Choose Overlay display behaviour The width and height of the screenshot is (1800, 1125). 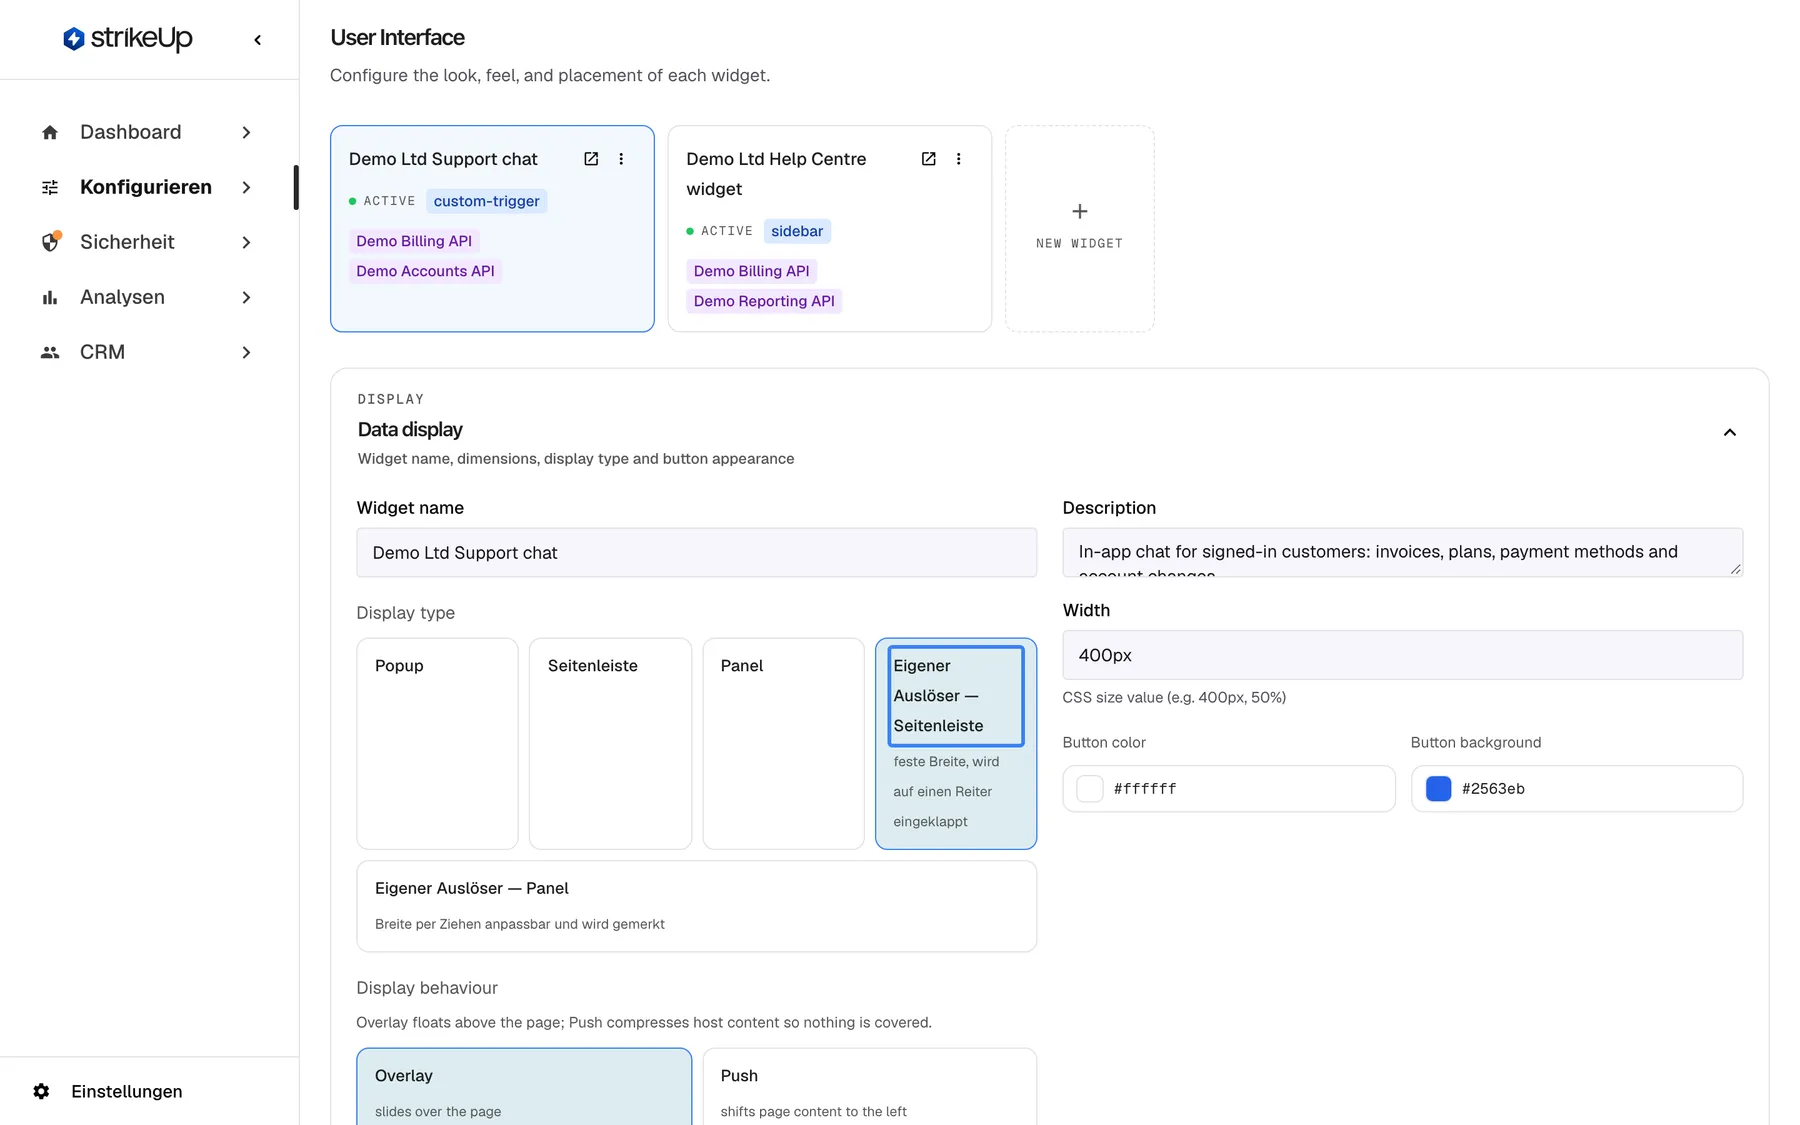(x=524, y=1087)
